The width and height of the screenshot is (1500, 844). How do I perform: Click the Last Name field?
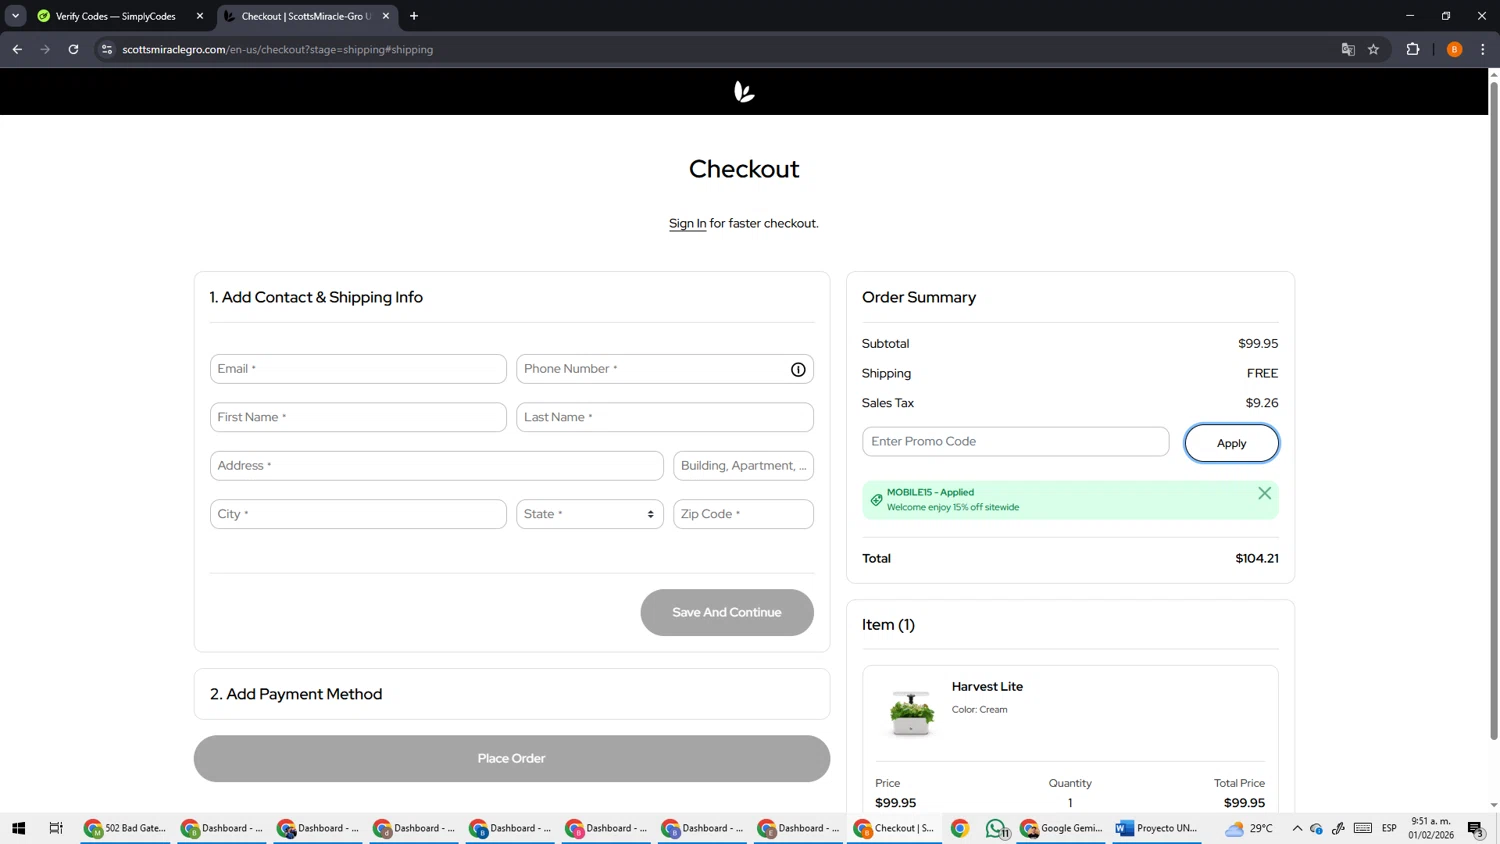click(664, 417)
